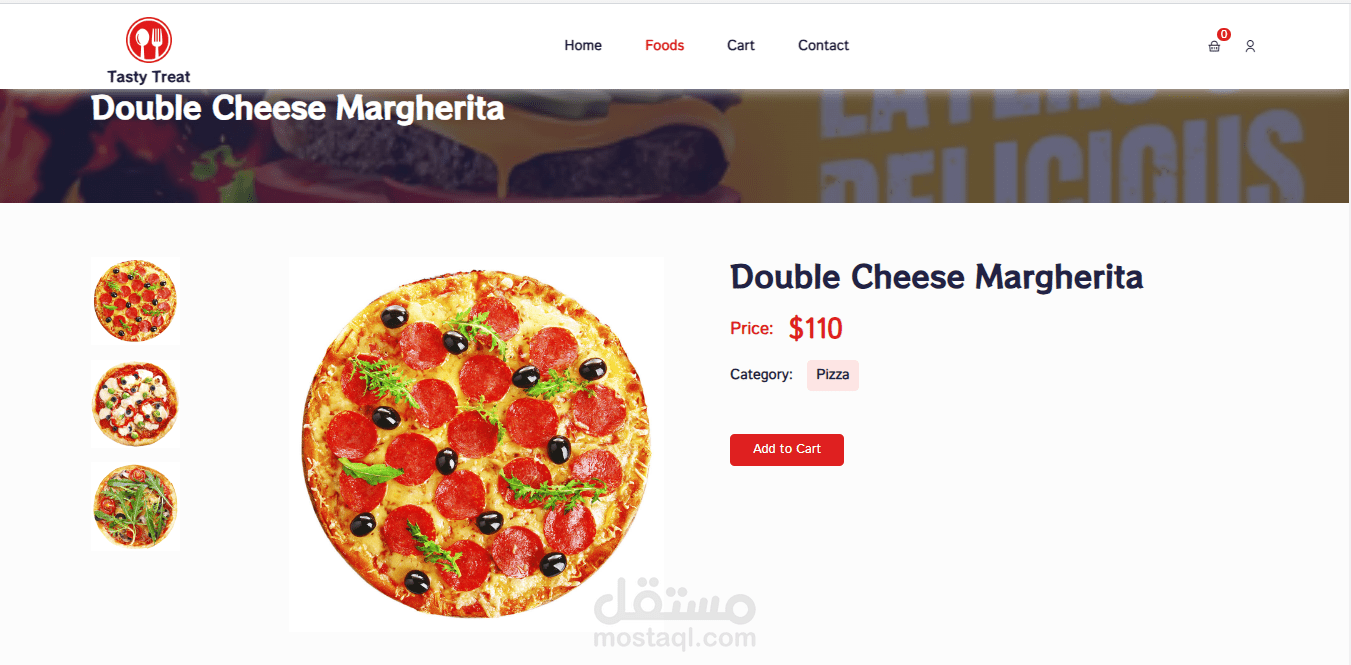Select the first pepperoni pizza thumbnail
This screenshot has width=1351, height=665.
click(x=135, y=300)
